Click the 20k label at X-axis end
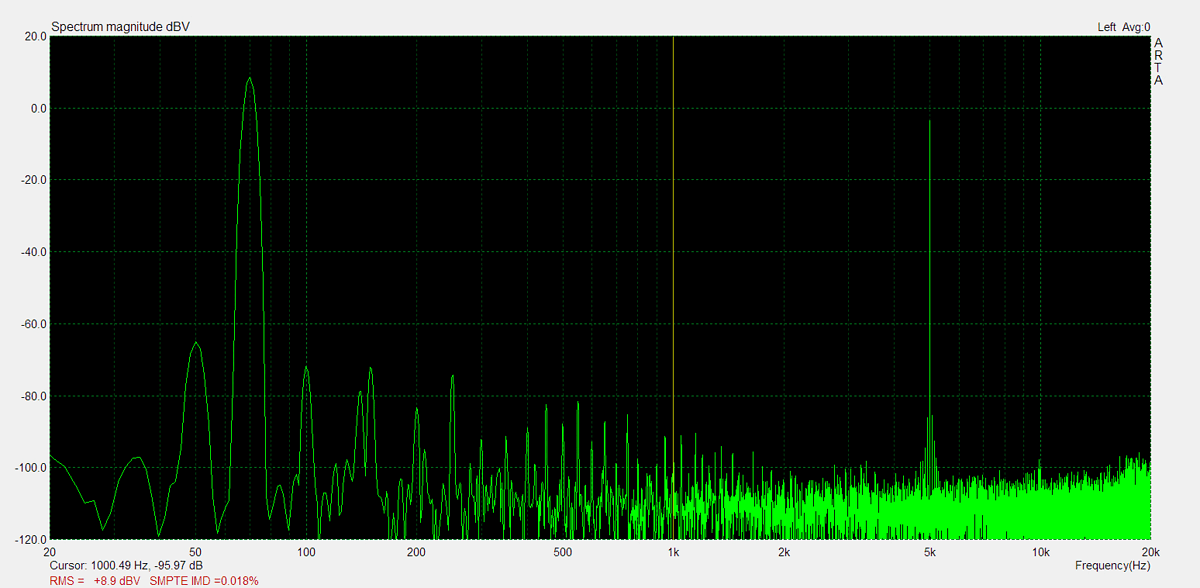Image resolution: width=1200 pixels, height=588 pixels. (x=1150, y=552)
